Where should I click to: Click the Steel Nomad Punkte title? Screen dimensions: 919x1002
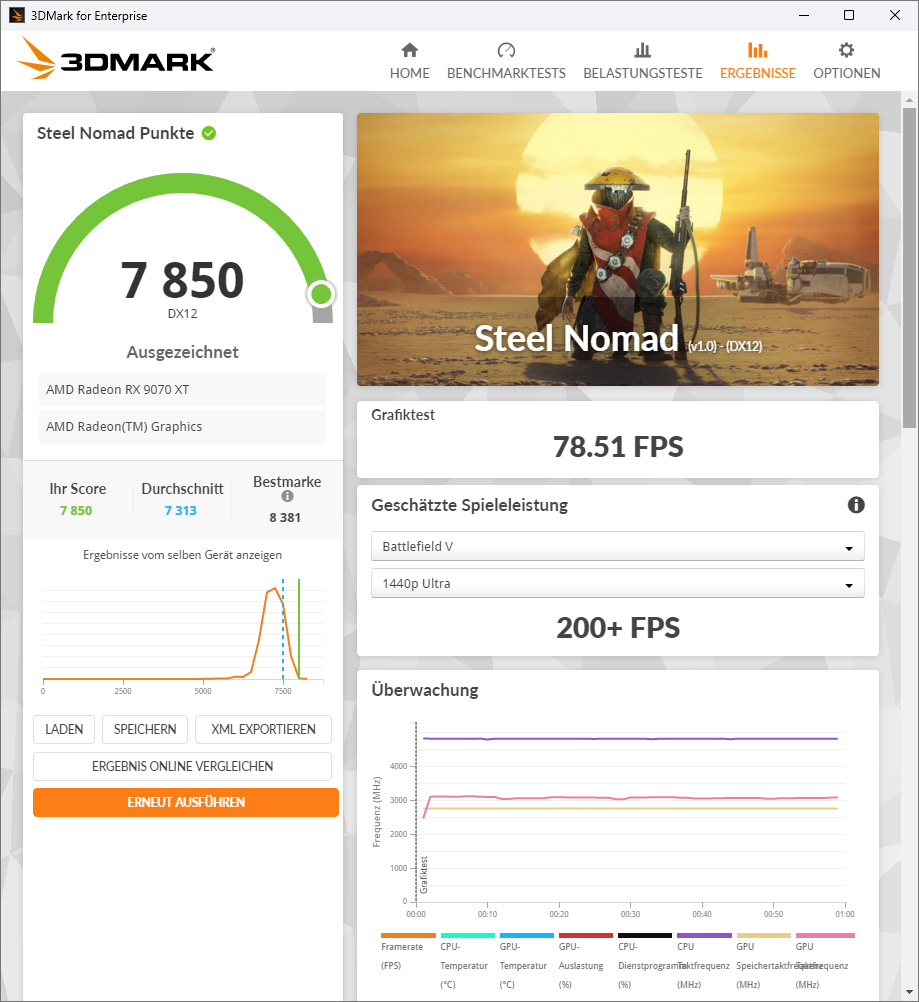tap(116, 133)
